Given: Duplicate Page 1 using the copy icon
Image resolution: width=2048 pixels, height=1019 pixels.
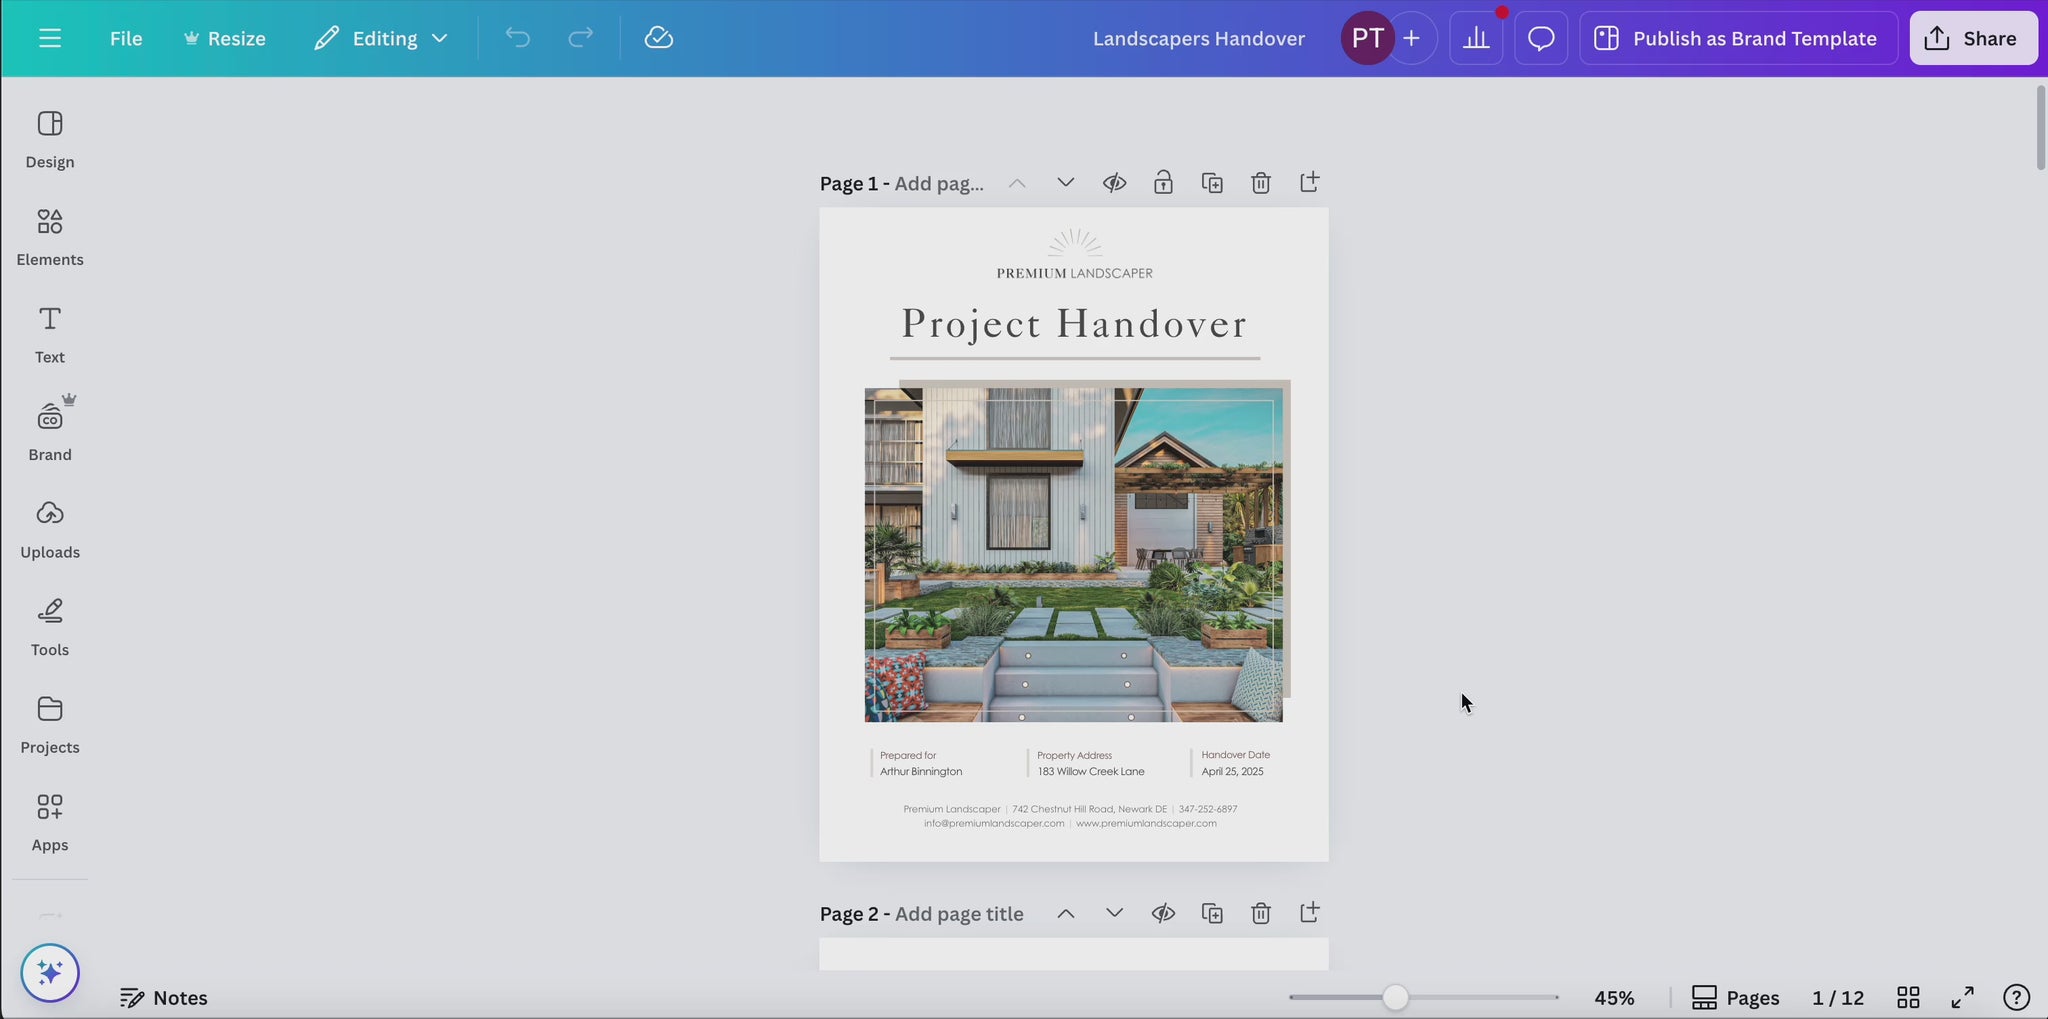Looking at the screenshot, I should click(1212, 183).
